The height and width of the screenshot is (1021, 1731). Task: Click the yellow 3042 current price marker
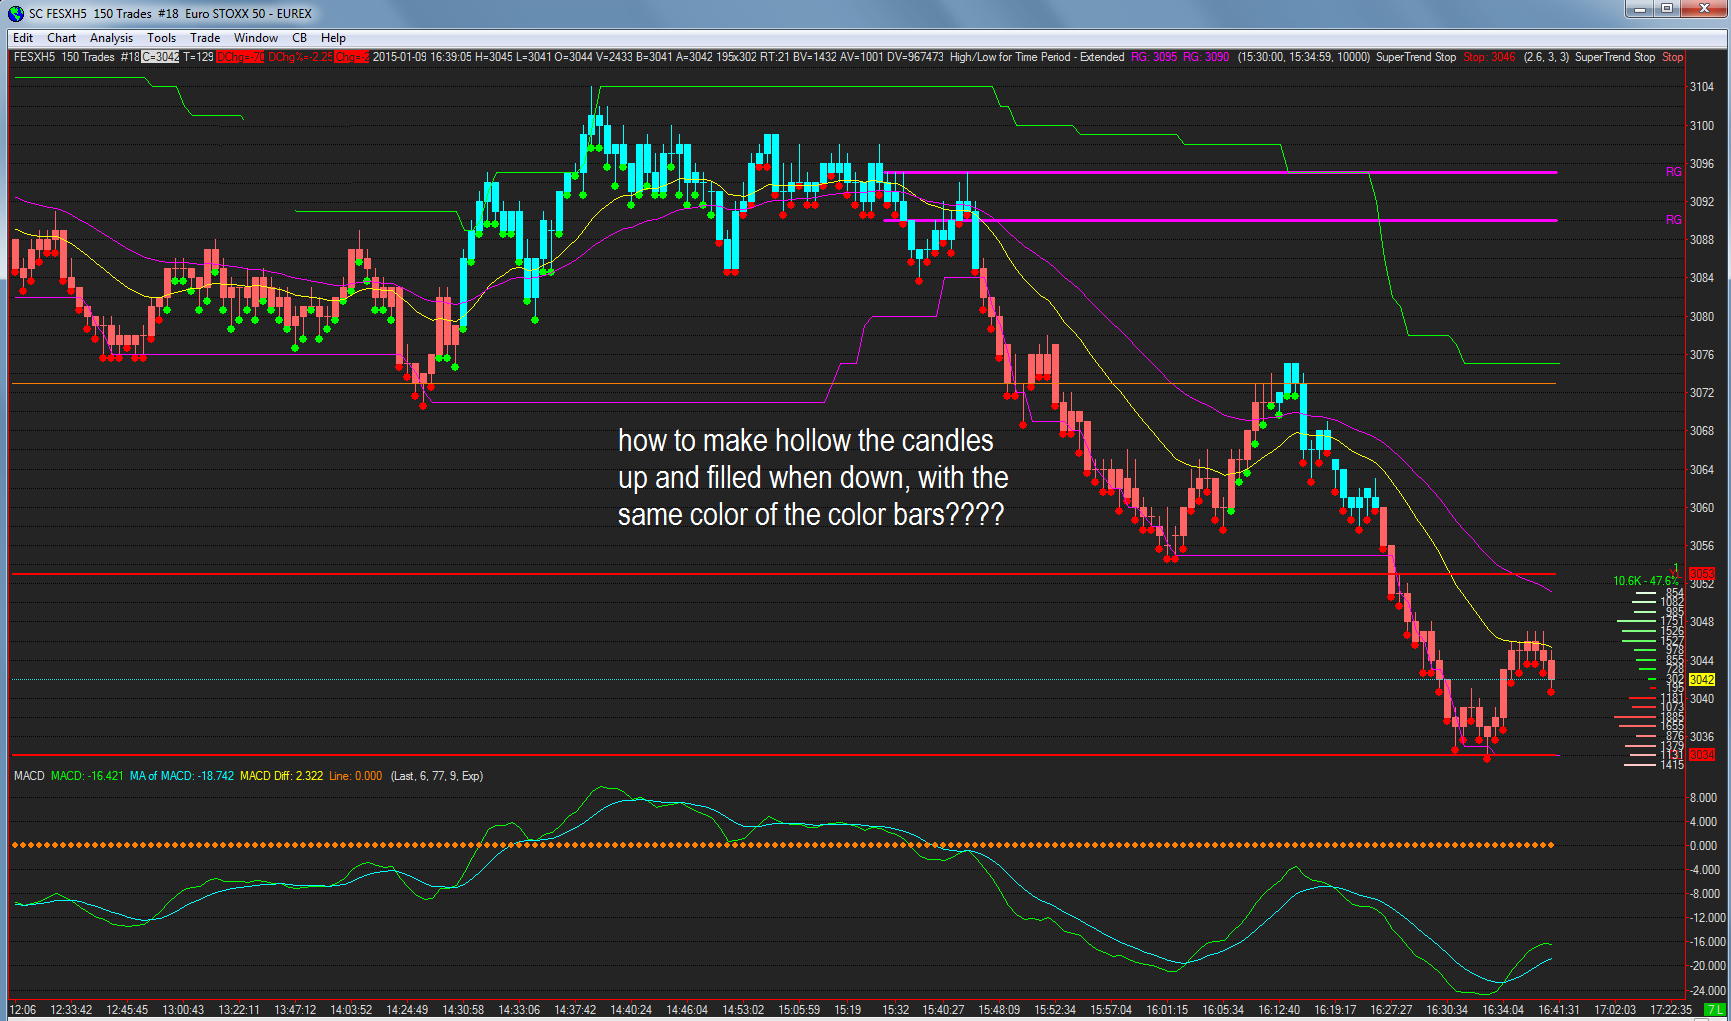pyautogui.click(x=1702, y=680)
